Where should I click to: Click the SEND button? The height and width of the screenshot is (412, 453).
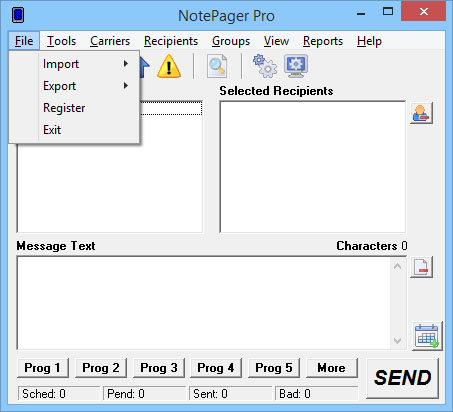(x=402, y=378)
